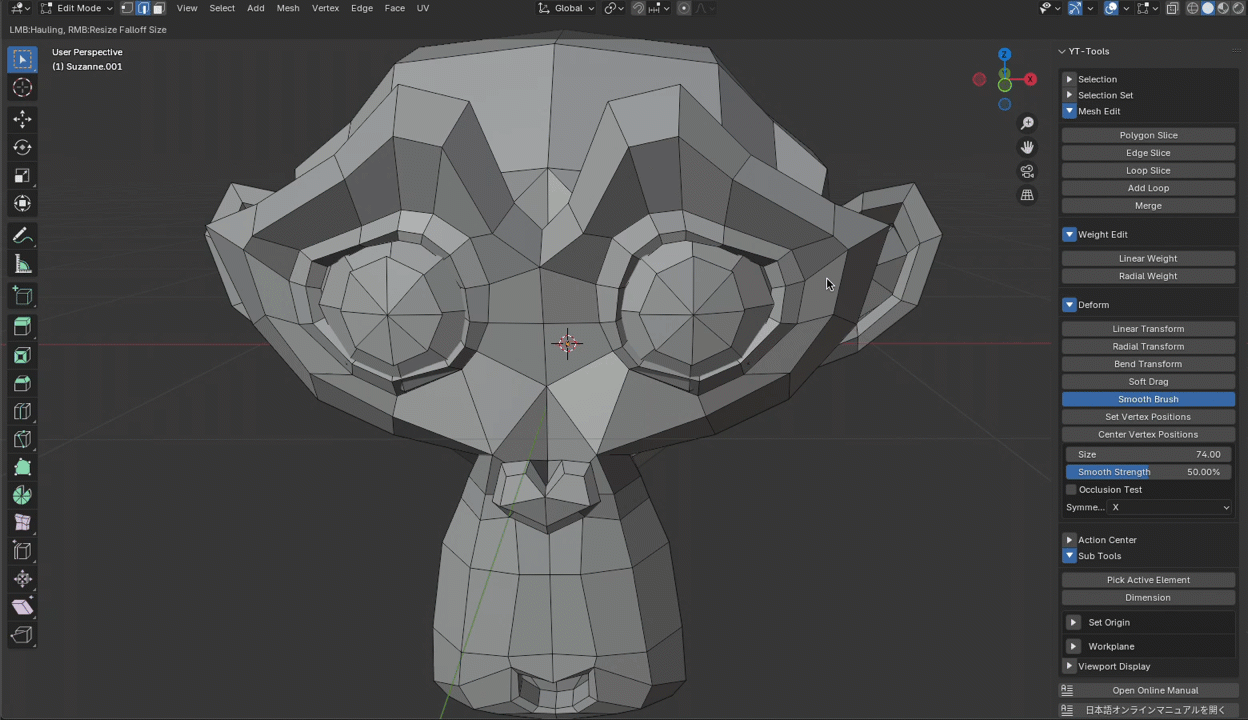Pick the Edge Slide tool
Image resolution: width=1248 pixels, height=720 pixels.
click(22, 551)
